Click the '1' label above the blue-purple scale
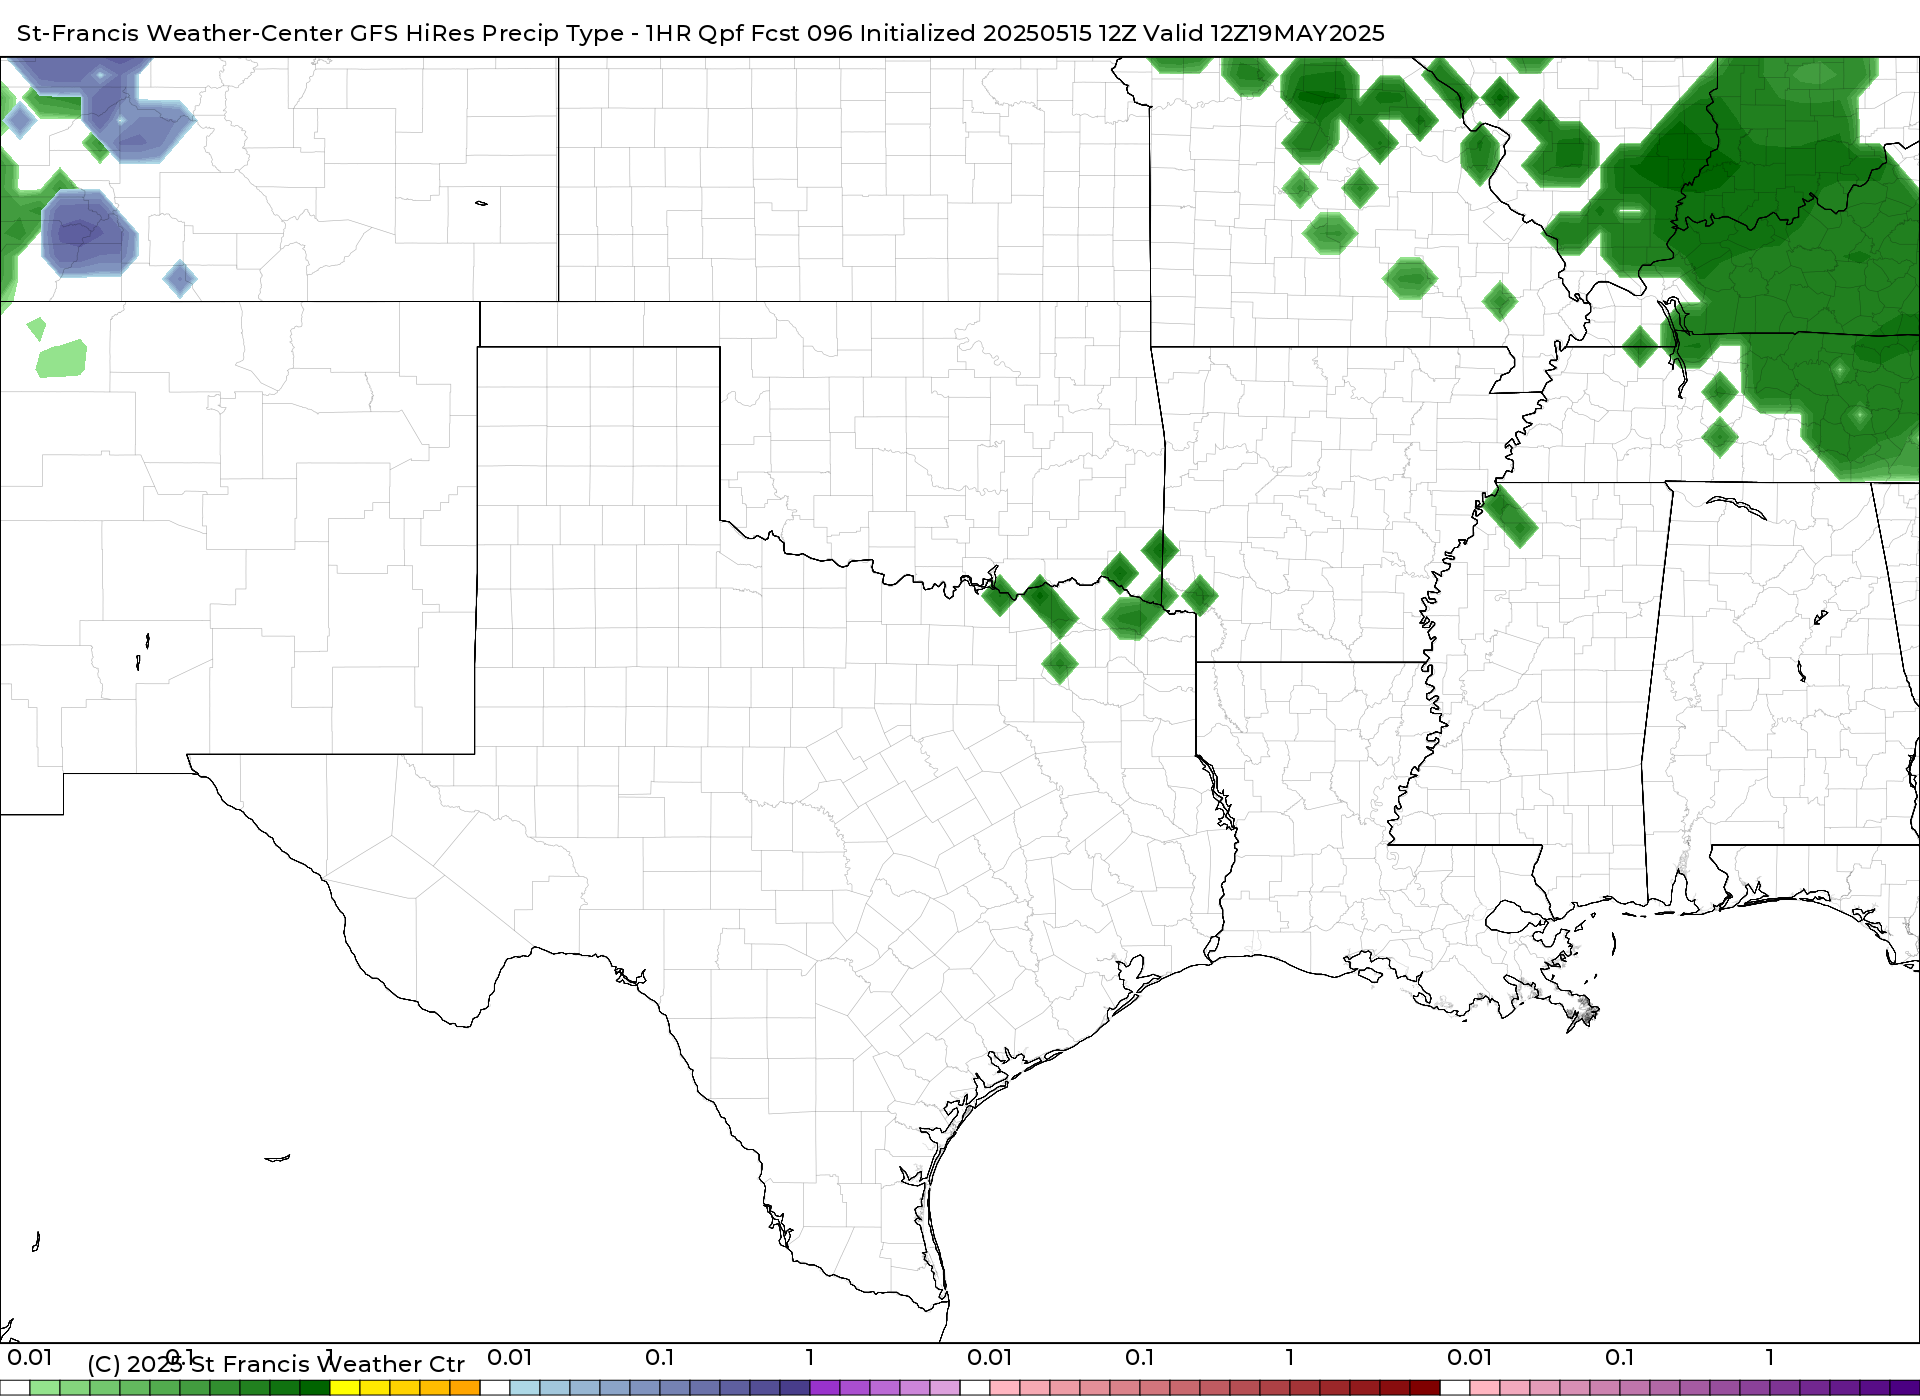 click(x=810, y=1358)
